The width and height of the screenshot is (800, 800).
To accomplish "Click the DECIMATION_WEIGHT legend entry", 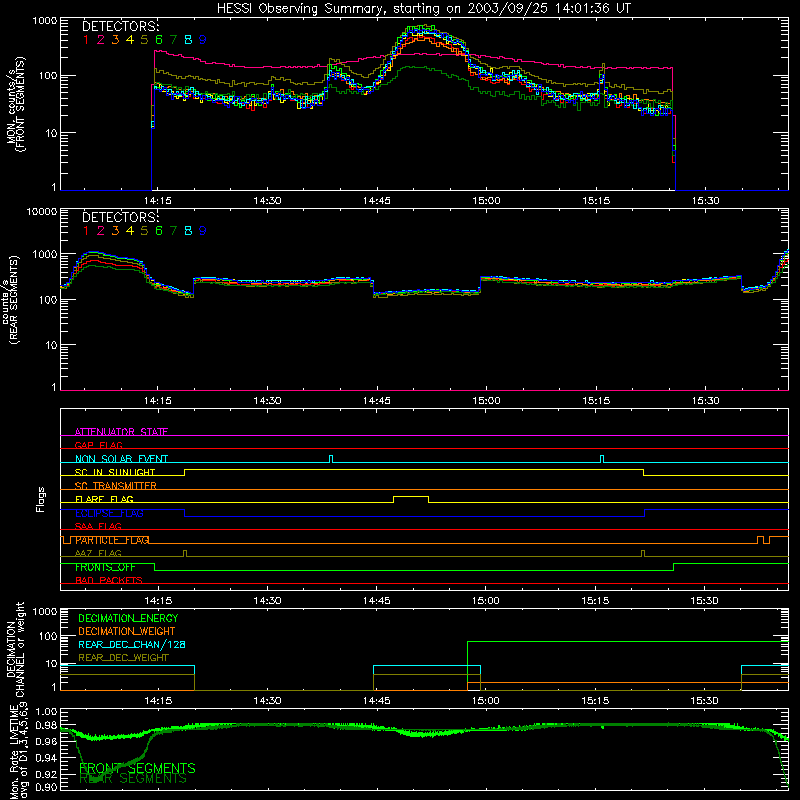I will click(x=127, y=631).
